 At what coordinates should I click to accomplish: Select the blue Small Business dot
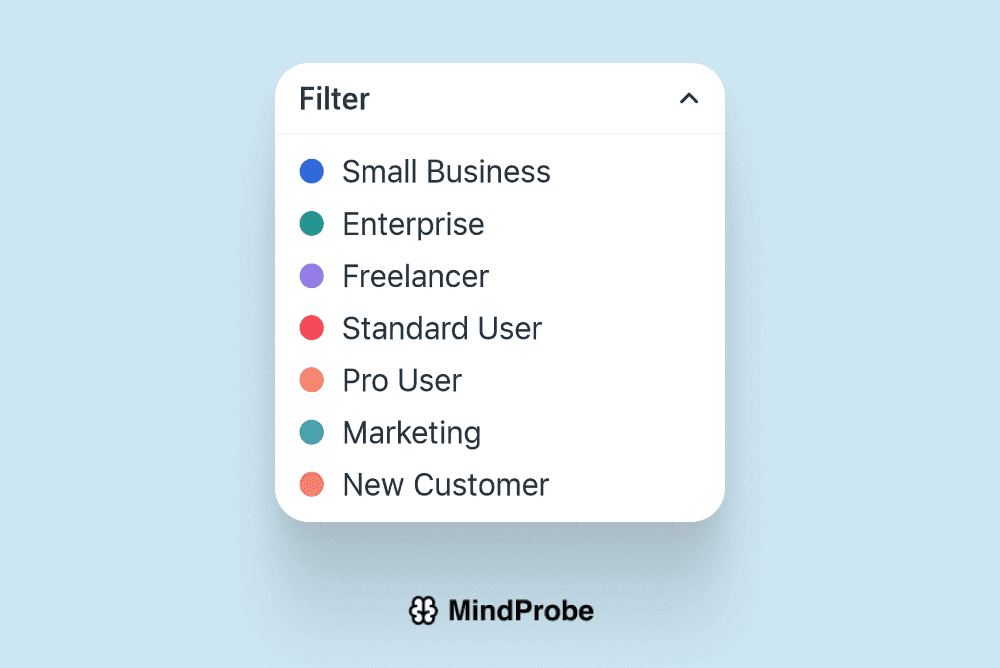[x=312, y=172]
